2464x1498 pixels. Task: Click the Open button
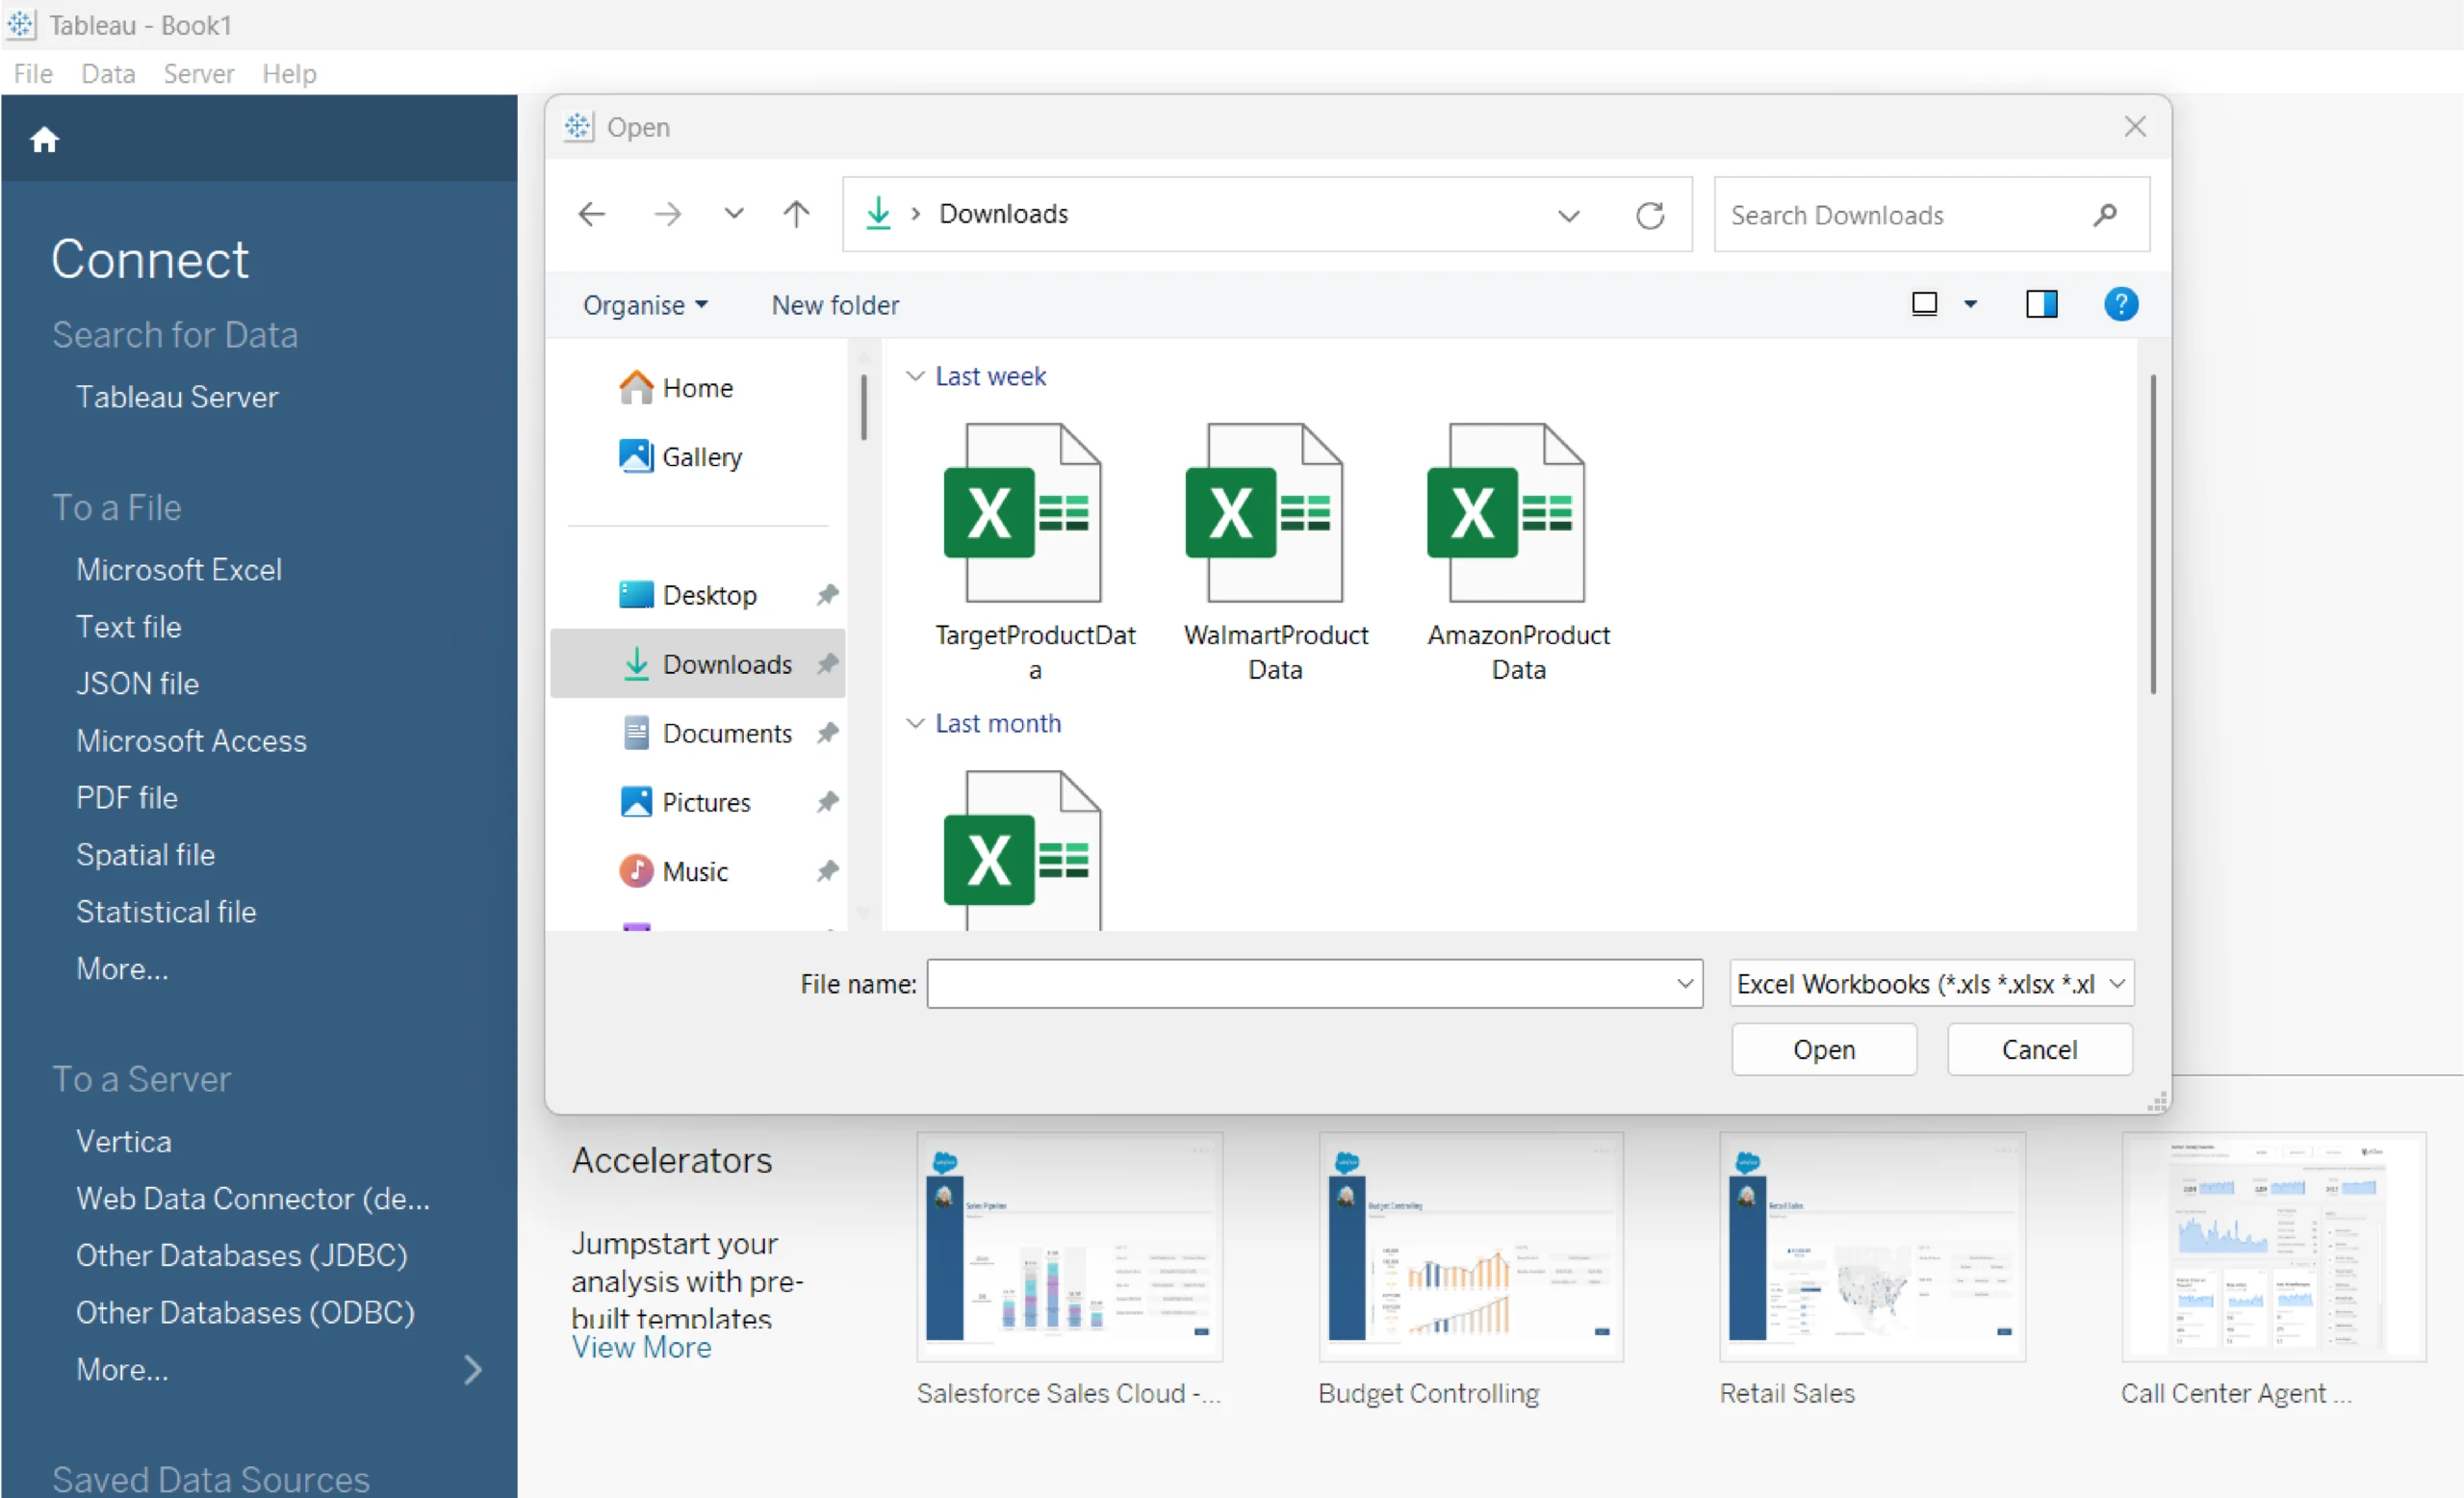[x=1824, y=1050]
